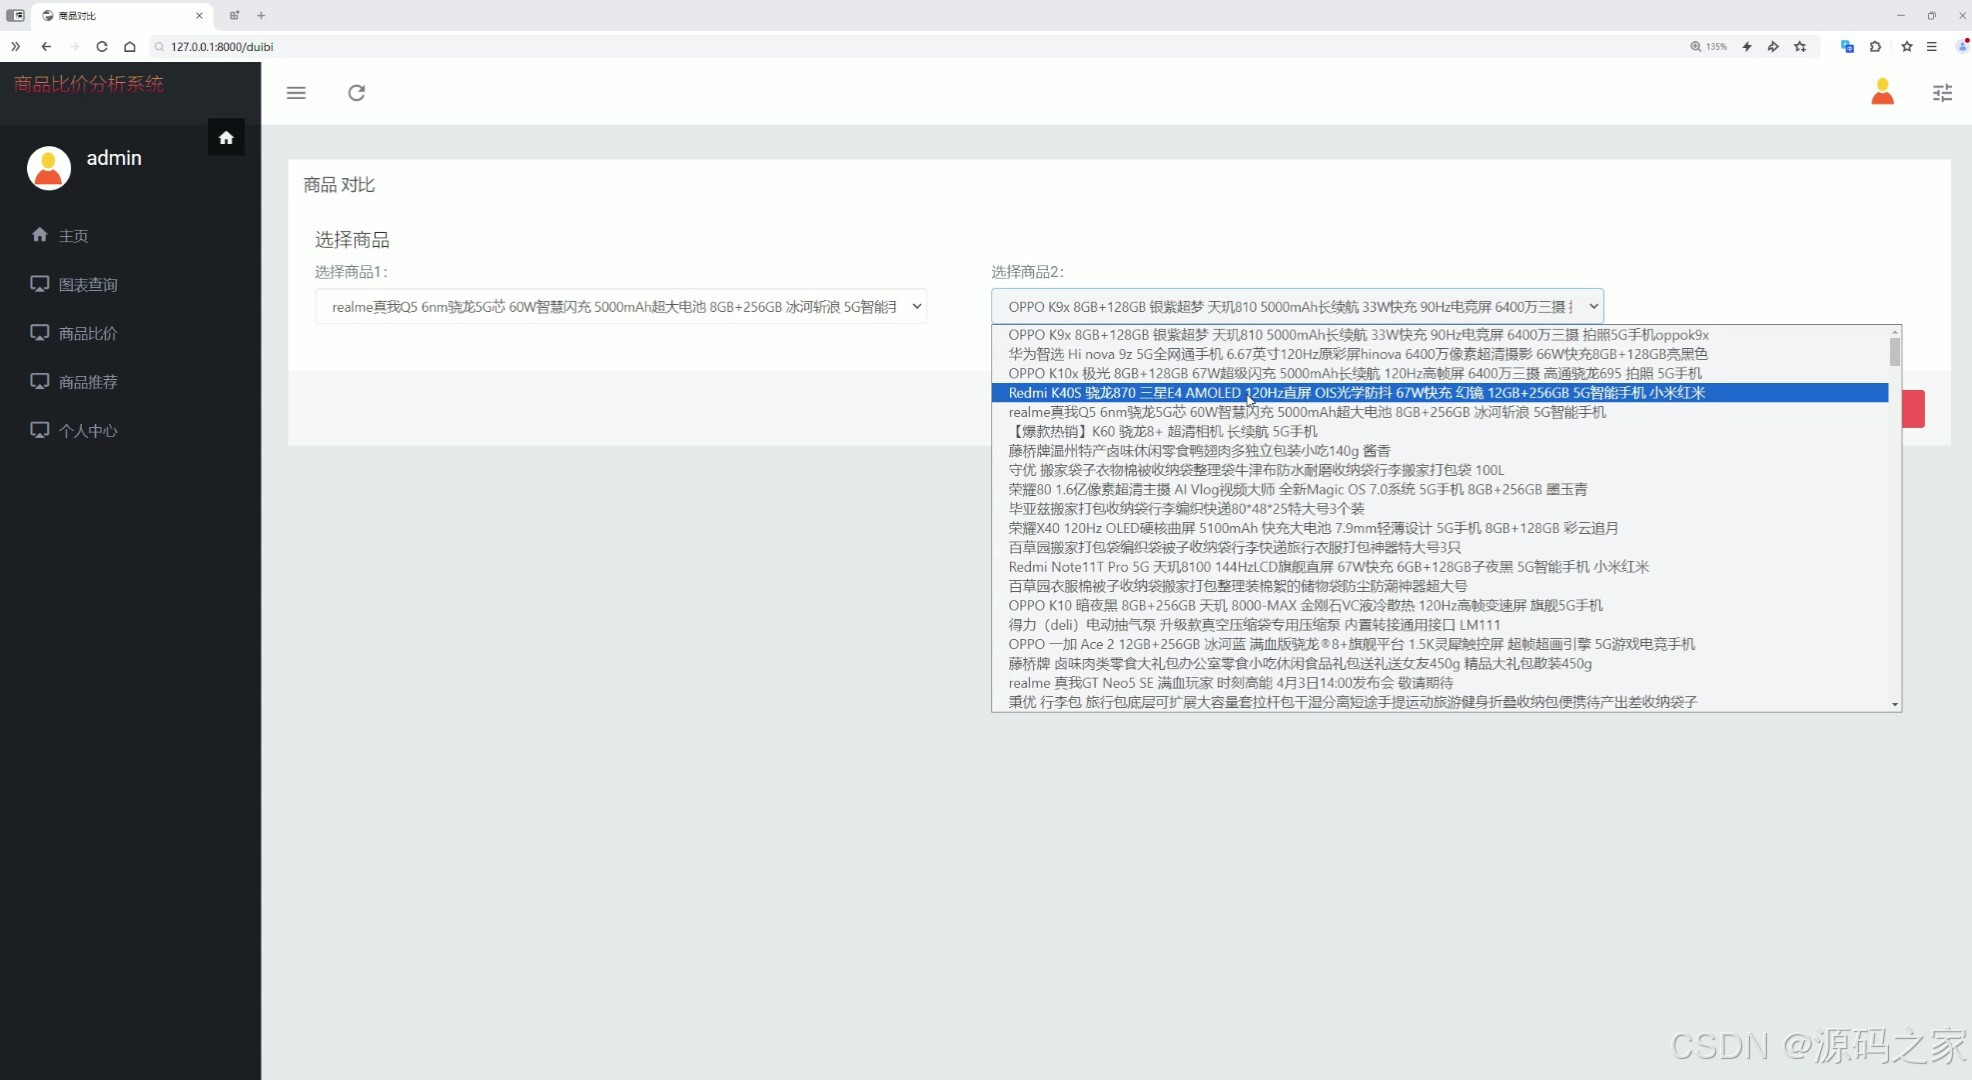Open the browser profile avatar

point(1963,46)
